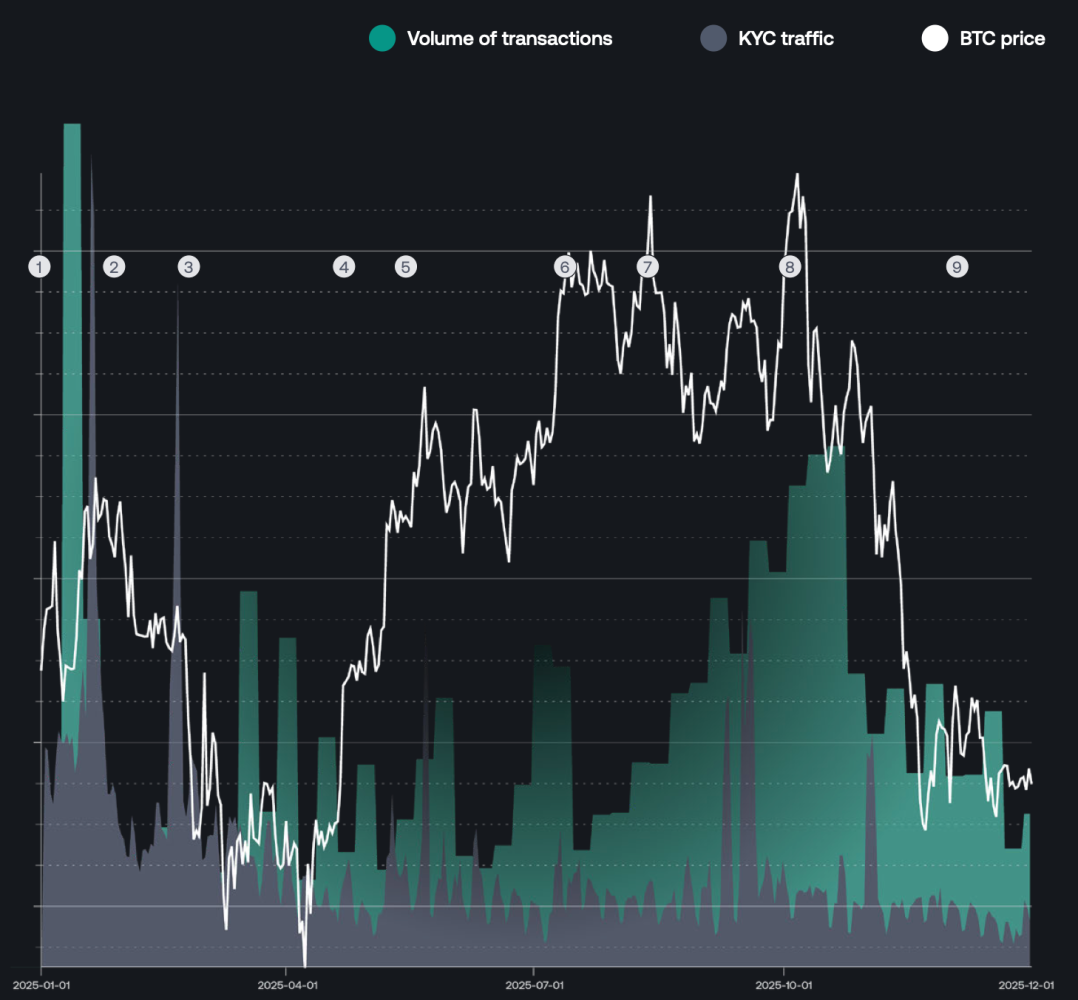Click the Volume of transactions legend label
Image resolution: width=1078 pixels, height=1000 pixels.
coord(509,38)
